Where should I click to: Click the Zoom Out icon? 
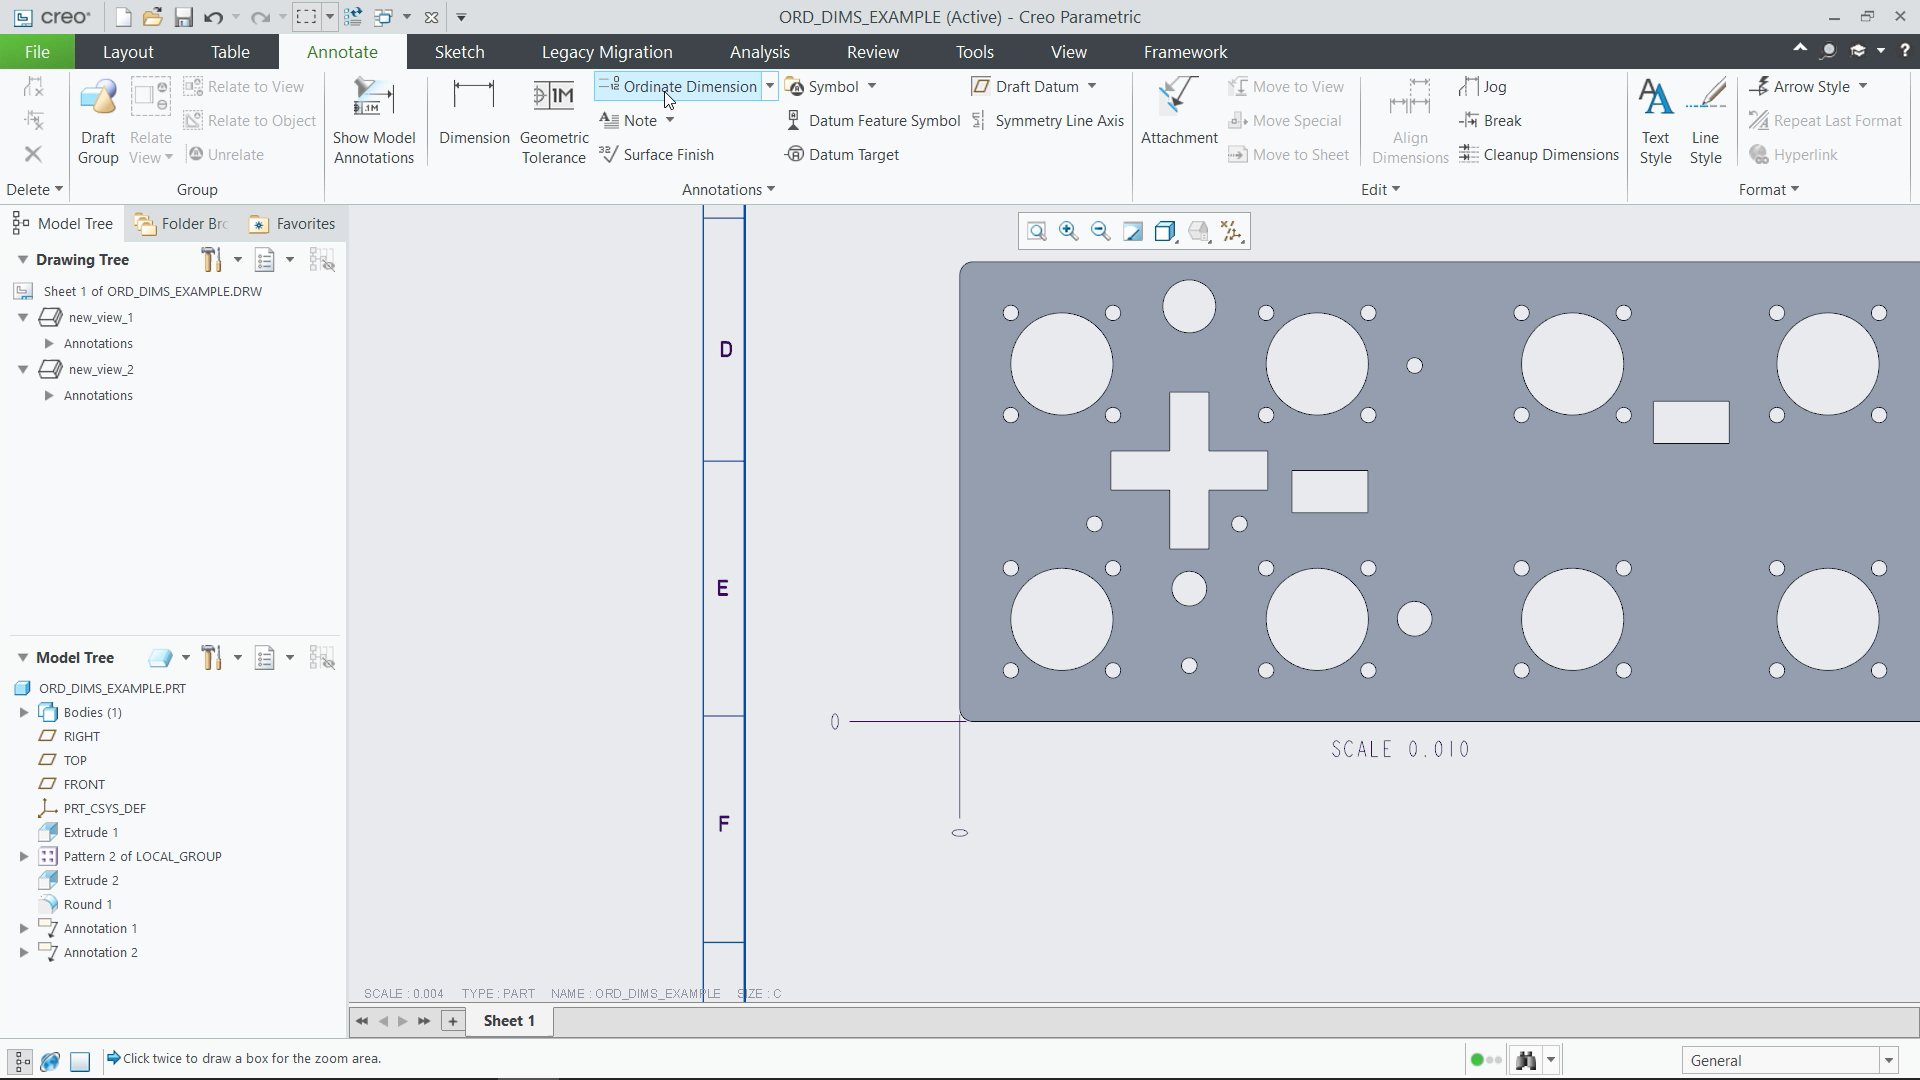[1101, 232]
